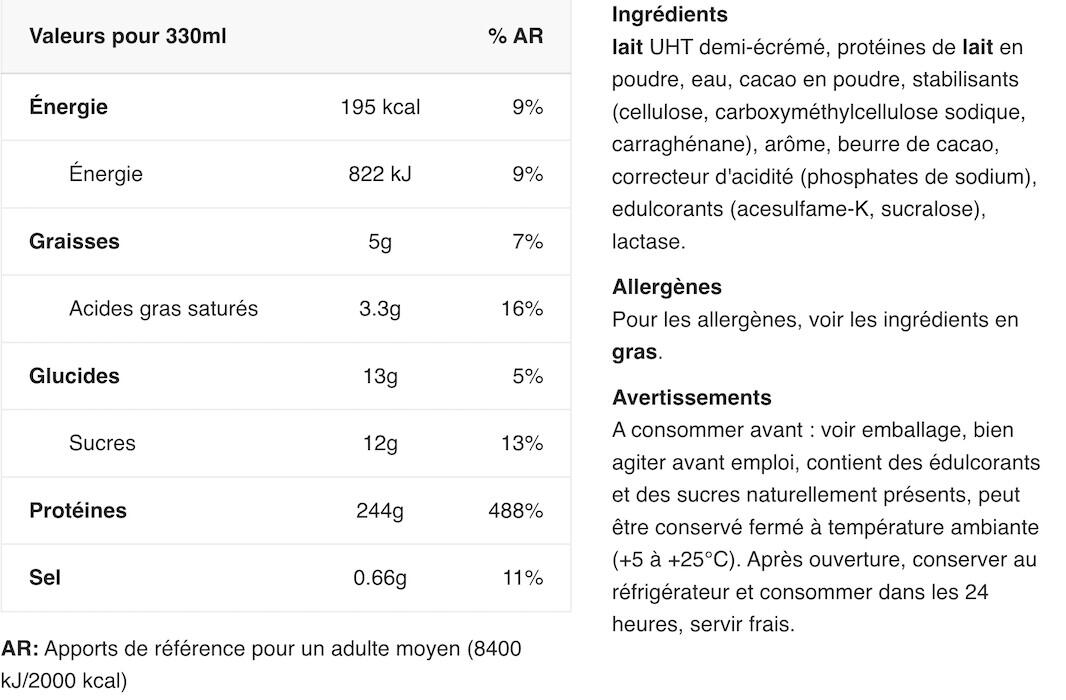This screenshot has height=700, width=1066.
Task: Click the '0.66g' salt value
Action: [380, 578]
